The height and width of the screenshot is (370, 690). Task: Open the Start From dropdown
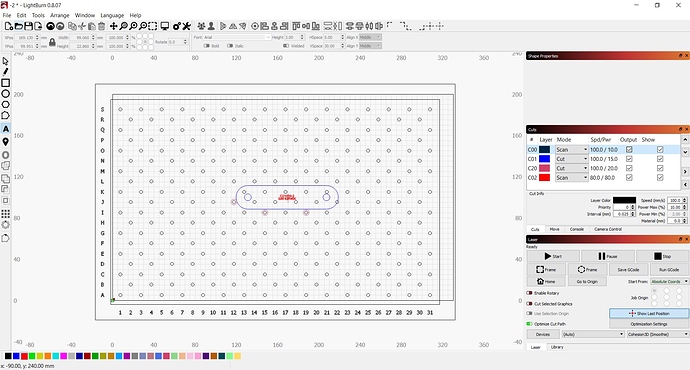(x=669, y=282)
